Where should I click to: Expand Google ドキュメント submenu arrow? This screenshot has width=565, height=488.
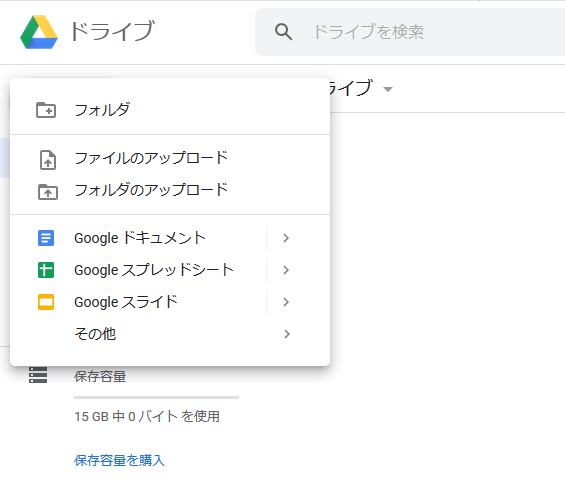tap(286, 238)
